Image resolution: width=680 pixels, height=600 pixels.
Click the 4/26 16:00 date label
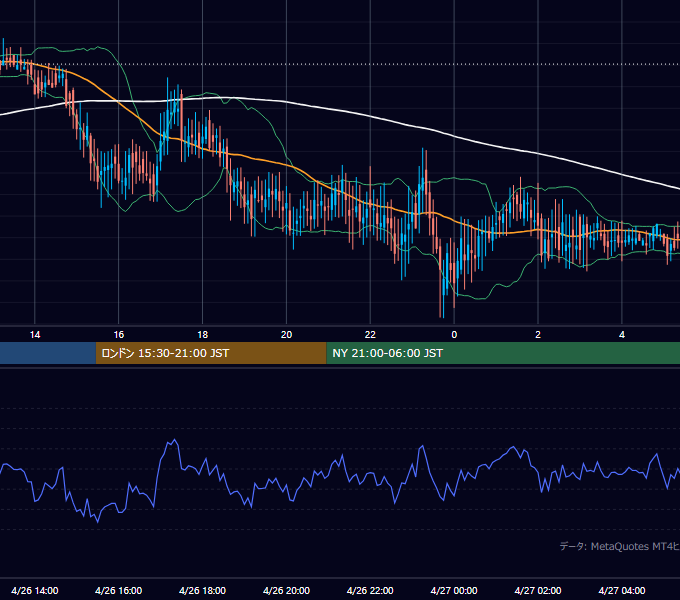pyautogui.click(x=118, y=590)
